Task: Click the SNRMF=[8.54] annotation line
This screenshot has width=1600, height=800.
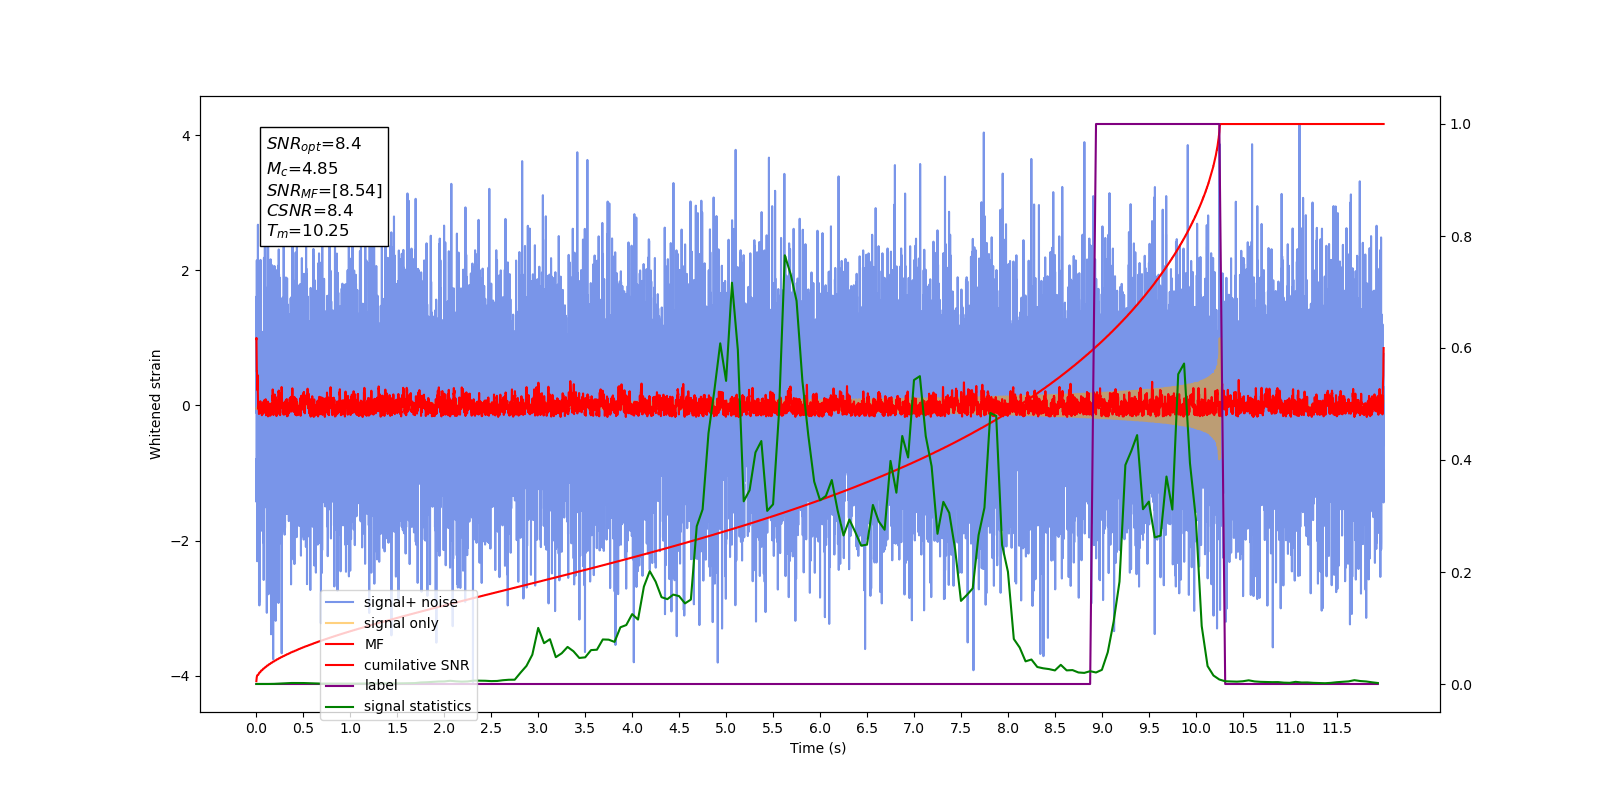Action: coord(324,190)
